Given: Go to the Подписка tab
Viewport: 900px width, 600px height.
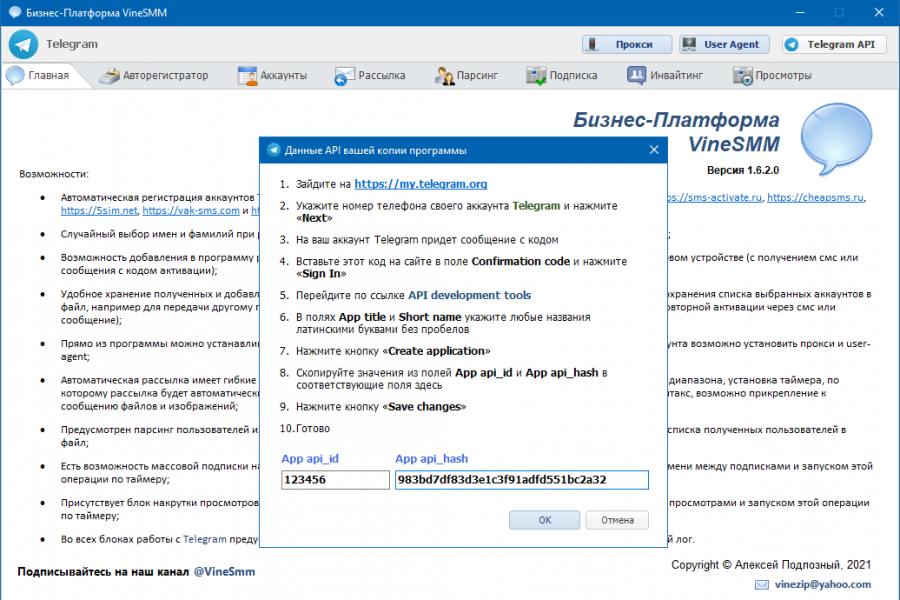Looking at the screenshot, I should [x=561, y=75].
